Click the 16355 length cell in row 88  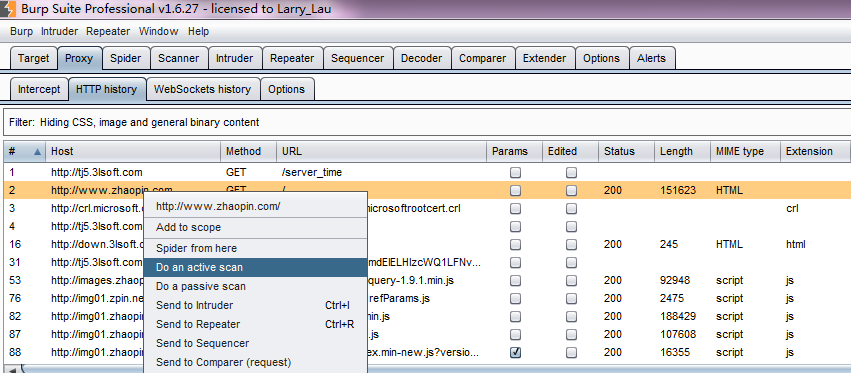pos(675,352)
